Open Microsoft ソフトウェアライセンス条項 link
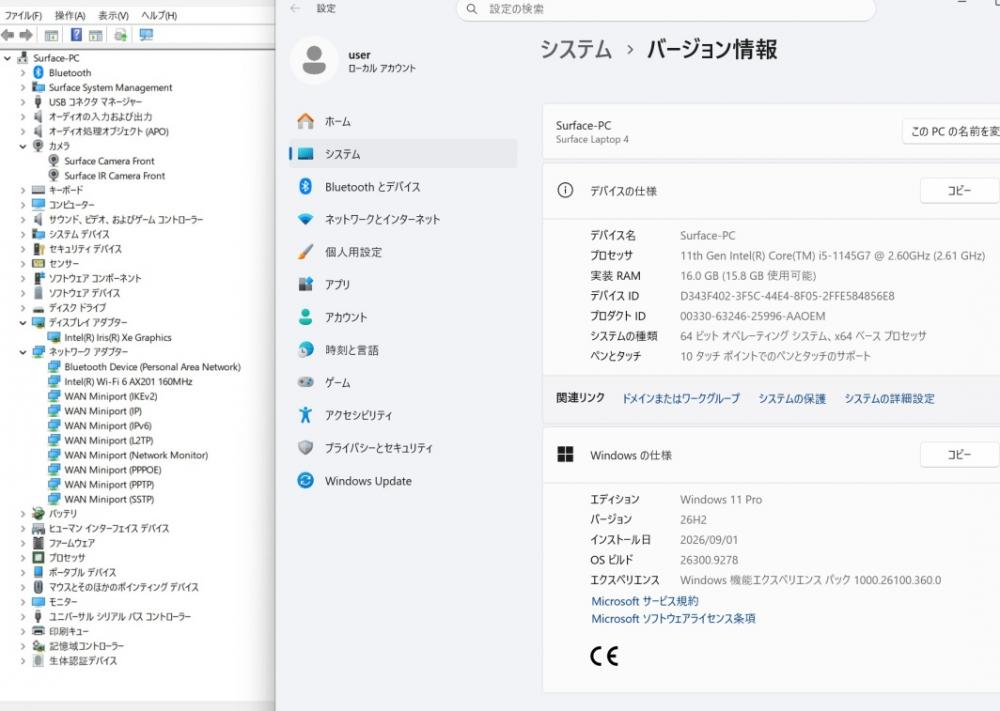This screenshot has height=711, width=1000. (x=673, y=619)
